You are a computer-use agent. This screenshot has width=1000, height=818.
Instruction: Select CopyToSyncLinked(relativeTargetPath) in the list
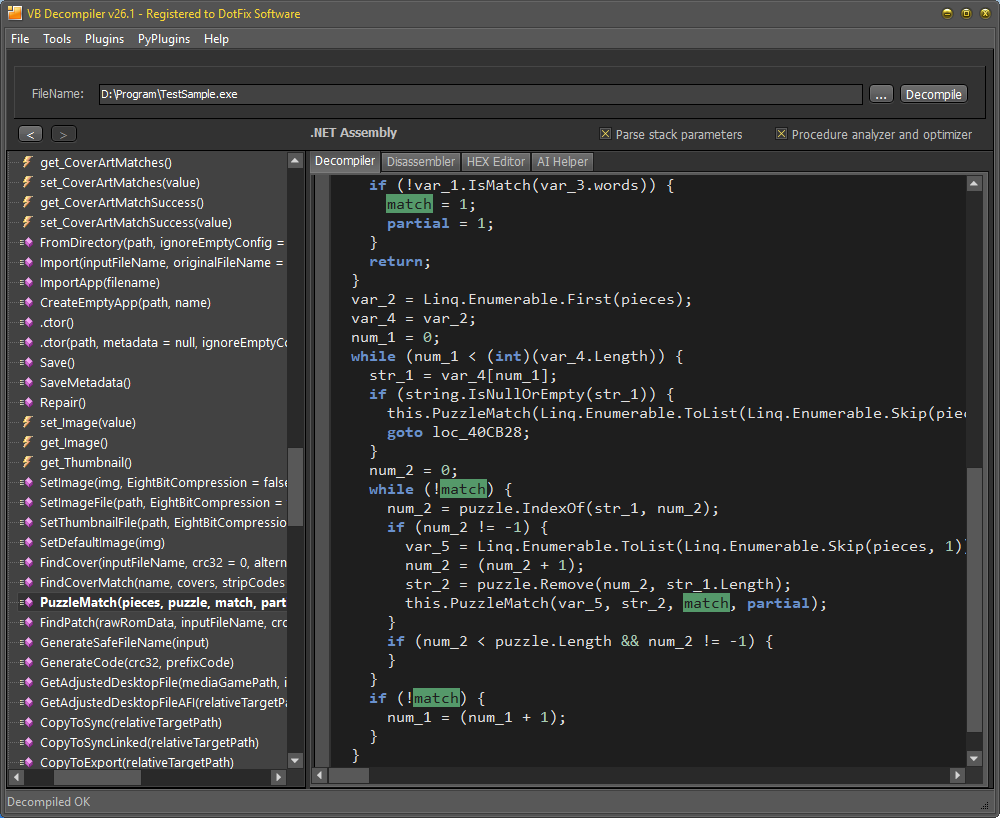pos(149,742)
